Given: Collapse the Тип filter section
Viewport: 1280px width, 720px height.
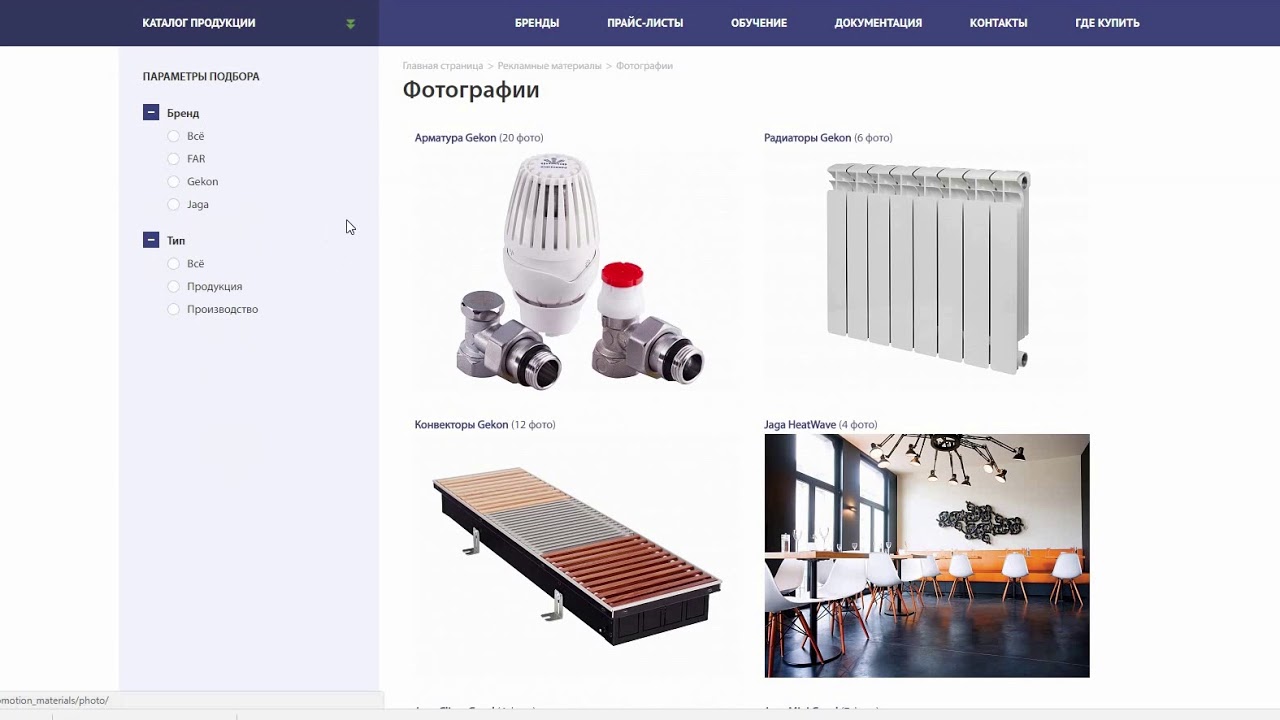Looking at the screenshot, I should pyautogui.click(x=151, y=240).
